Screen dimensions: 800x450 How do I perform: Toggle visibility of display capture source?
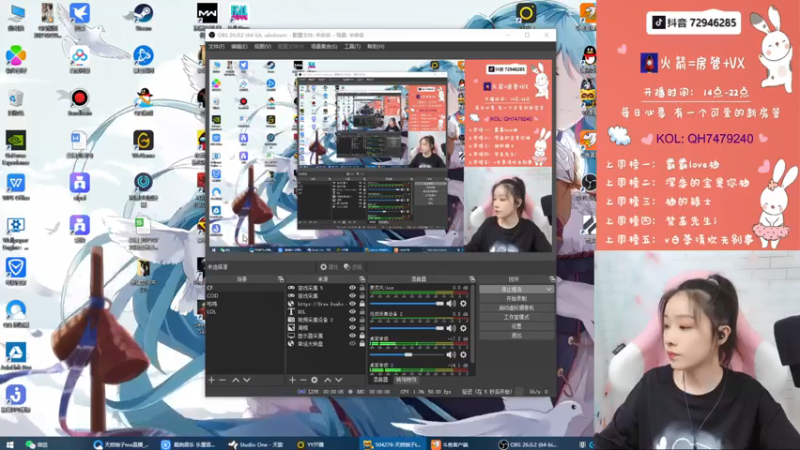pos(352,336)
